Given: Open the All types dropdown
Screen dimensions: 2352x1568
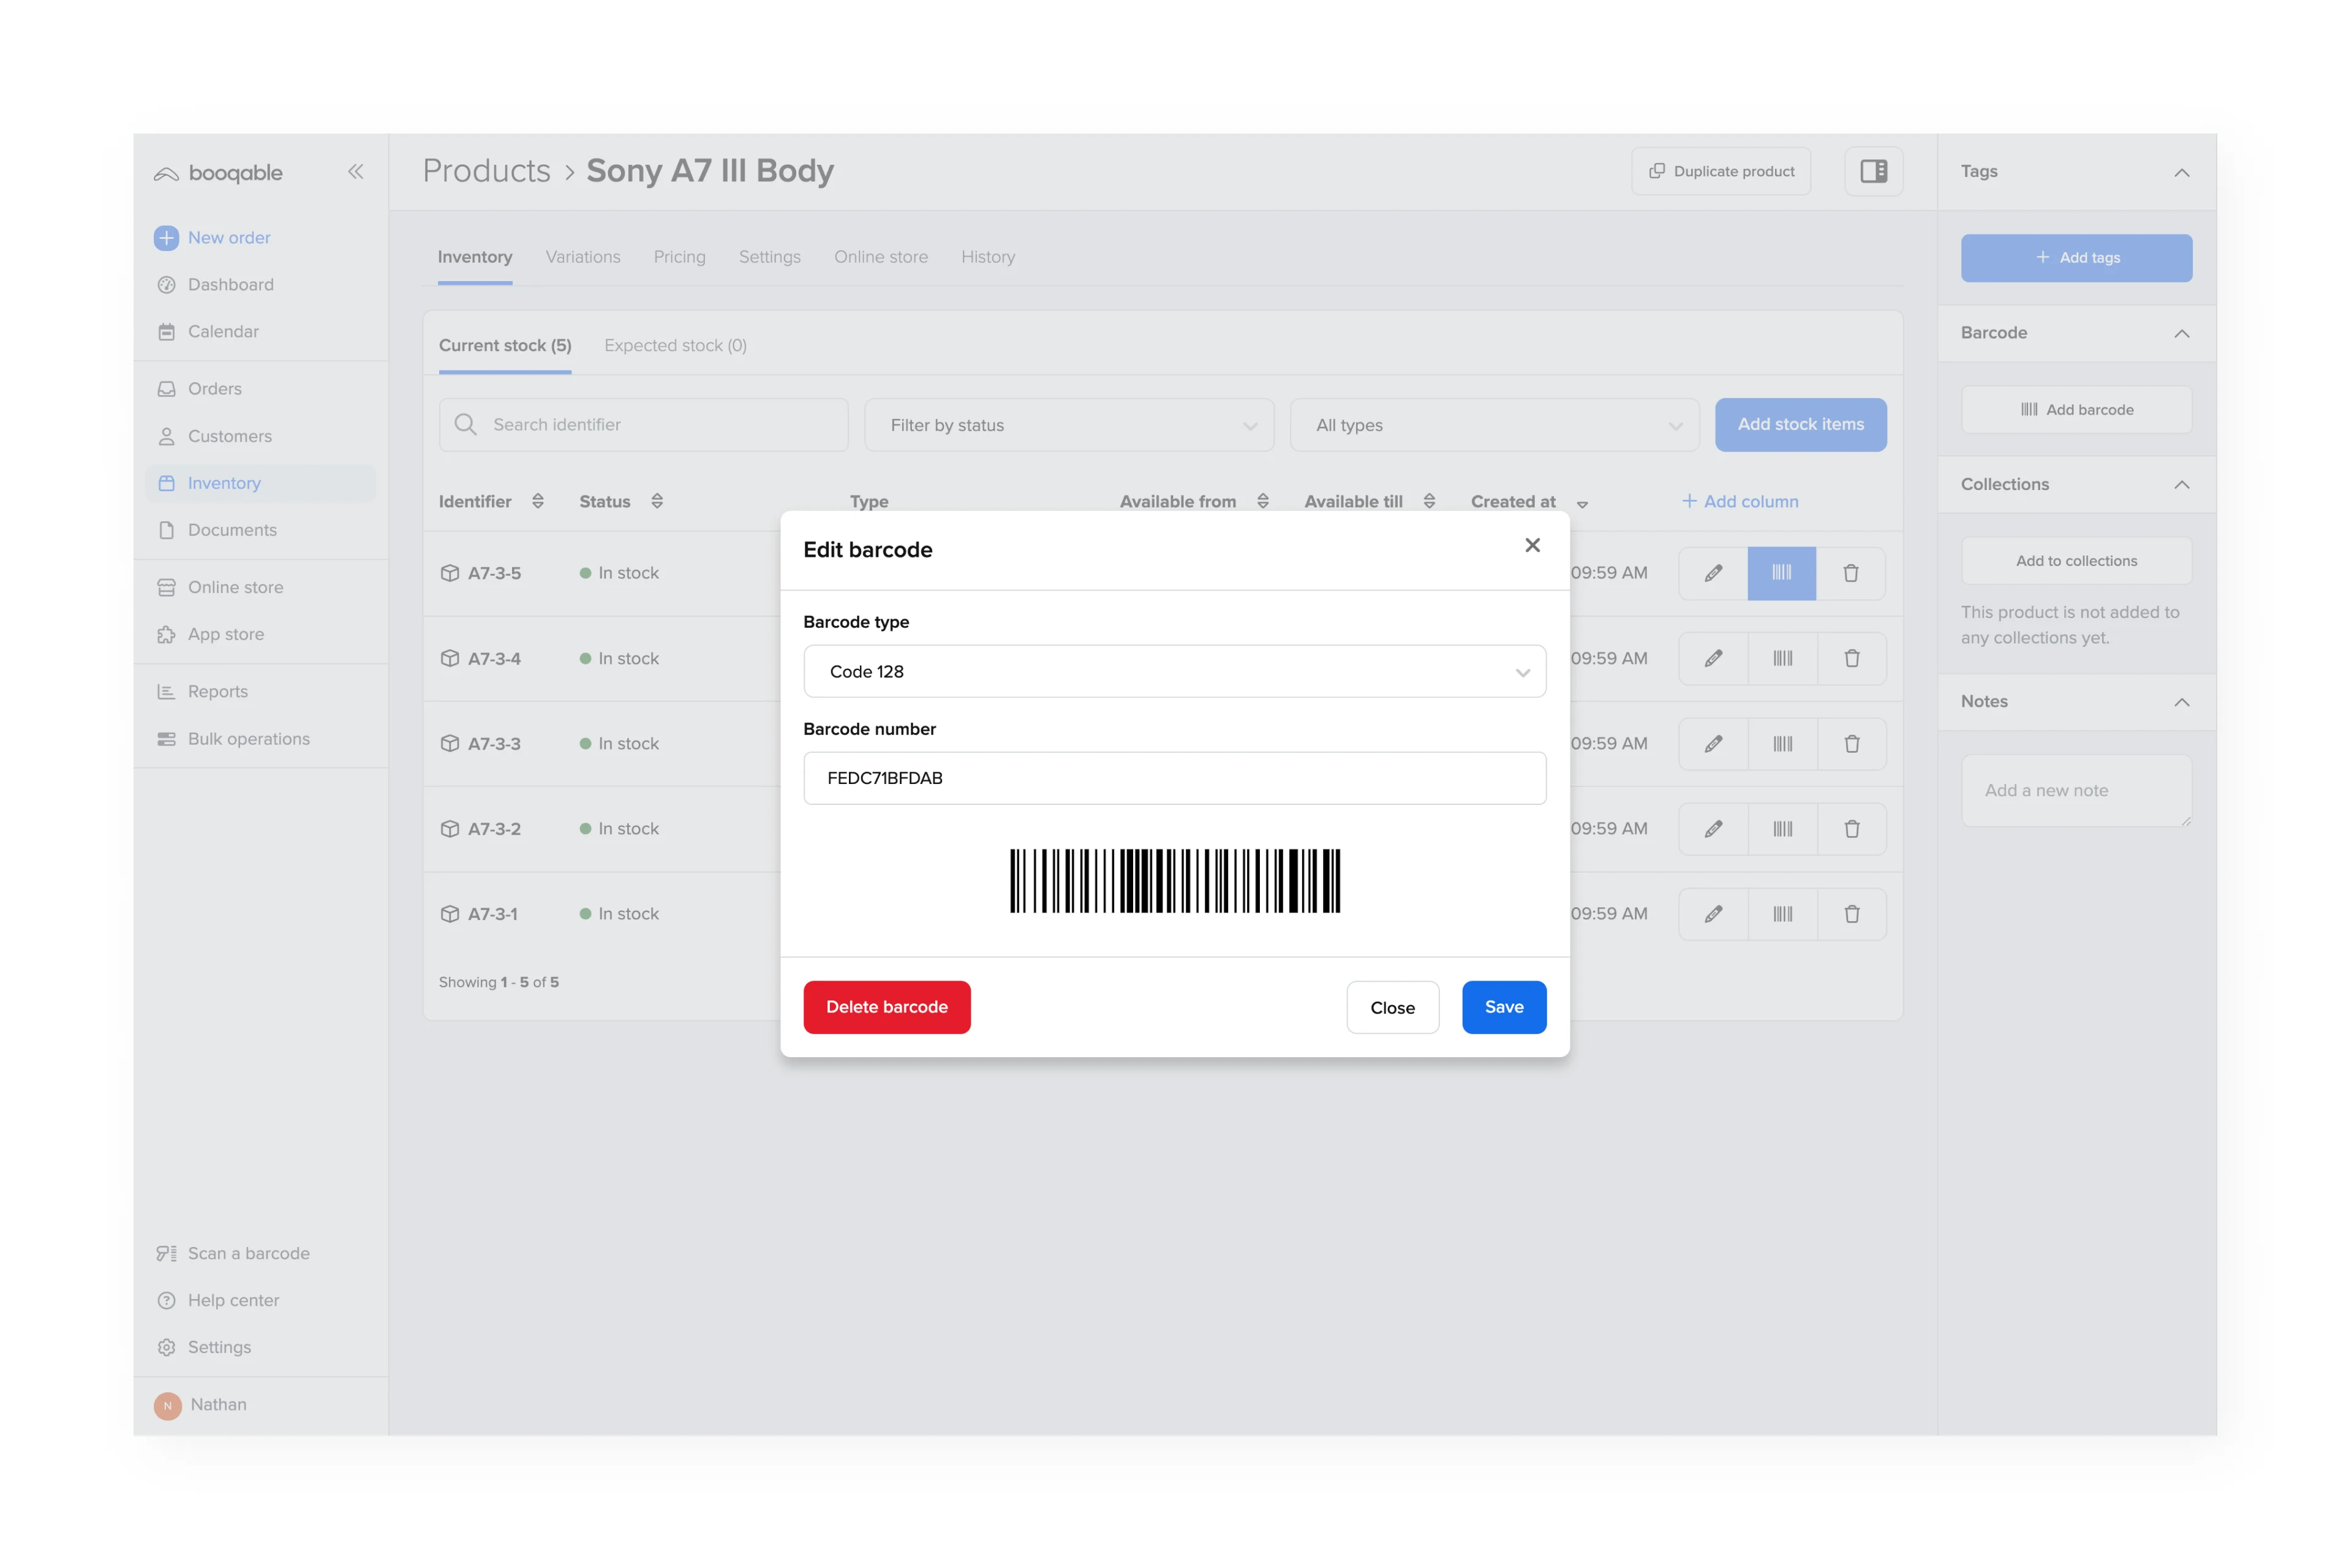Looking at the screenshot, I should [1494, 425].
